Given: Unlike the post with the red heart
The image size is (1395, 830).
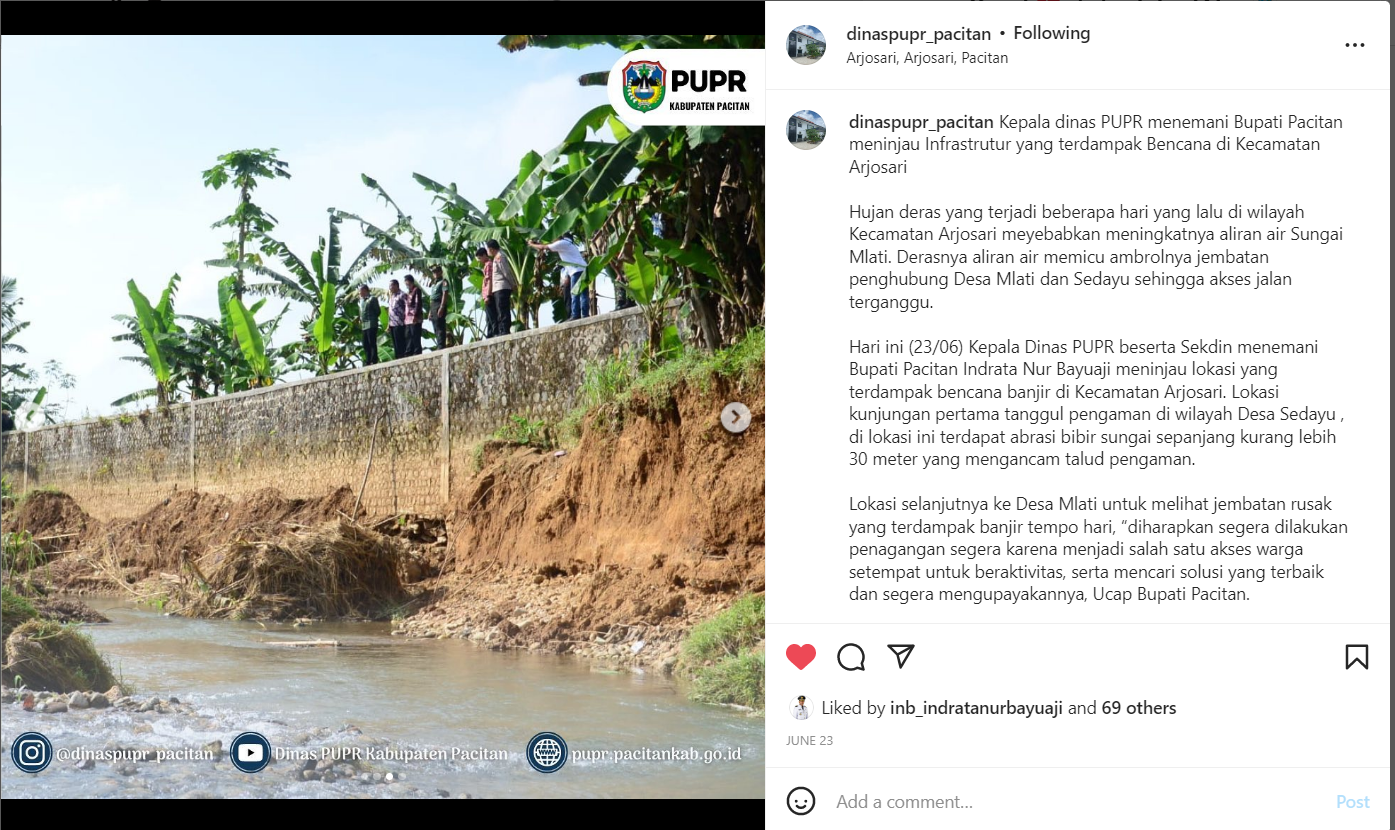Looking at the screenshot, I should click(x=801, y=657).
